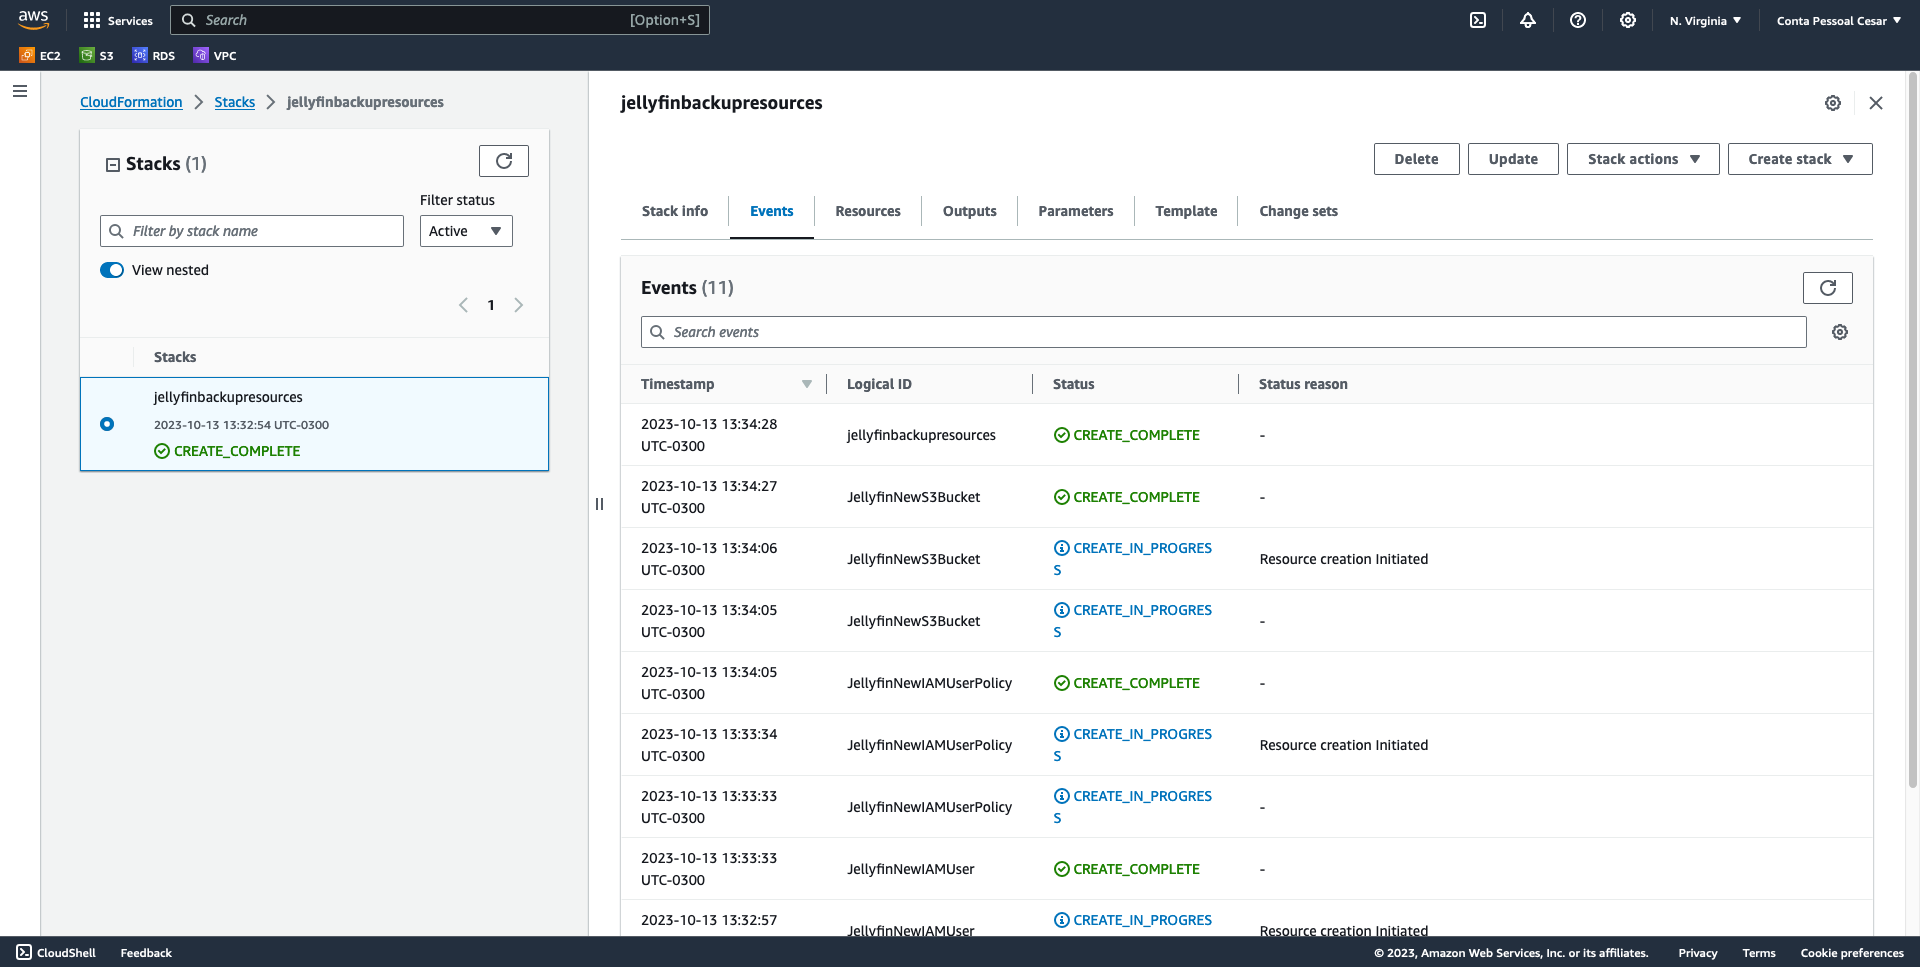This screenshot has height=967, width=1920.
Task: Open the Filter status Active dropdown
Action: pos(466,231)
